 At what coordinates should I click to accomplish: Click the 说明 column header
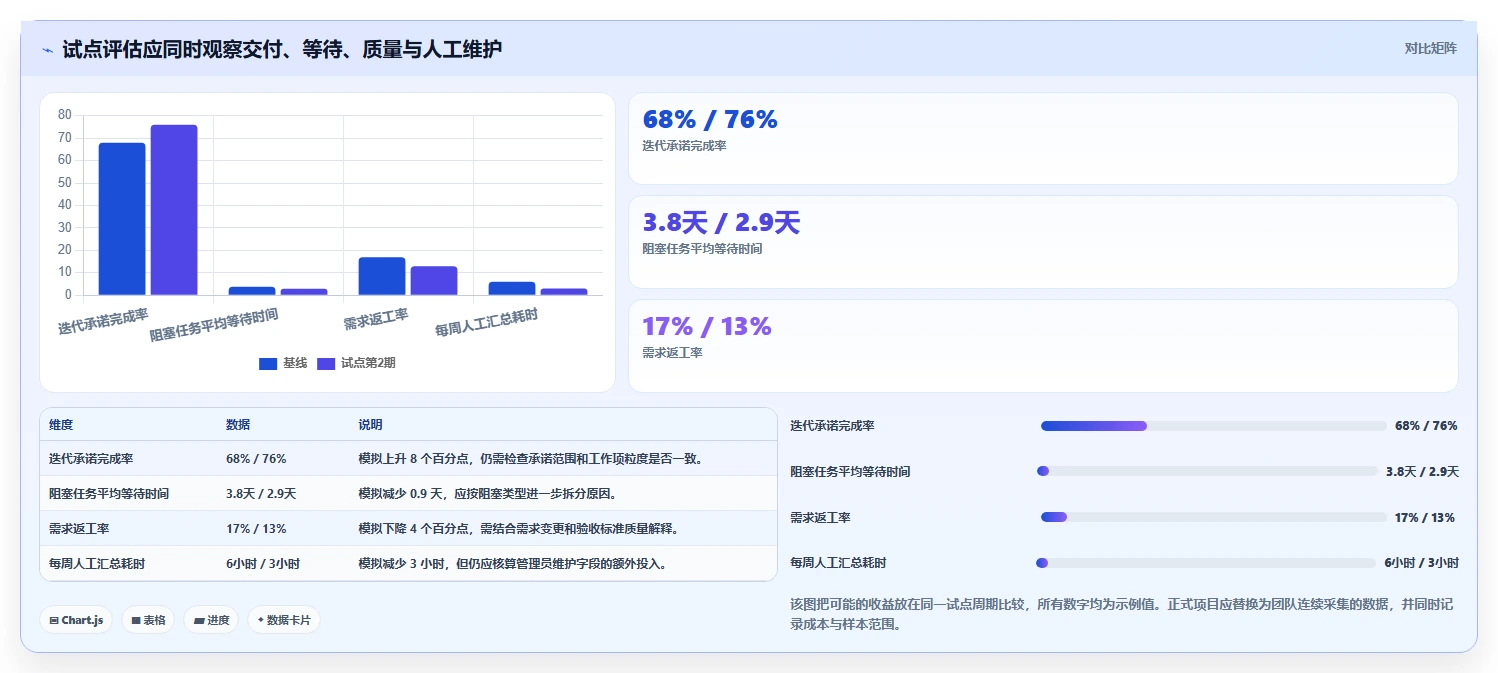[370, 425]
